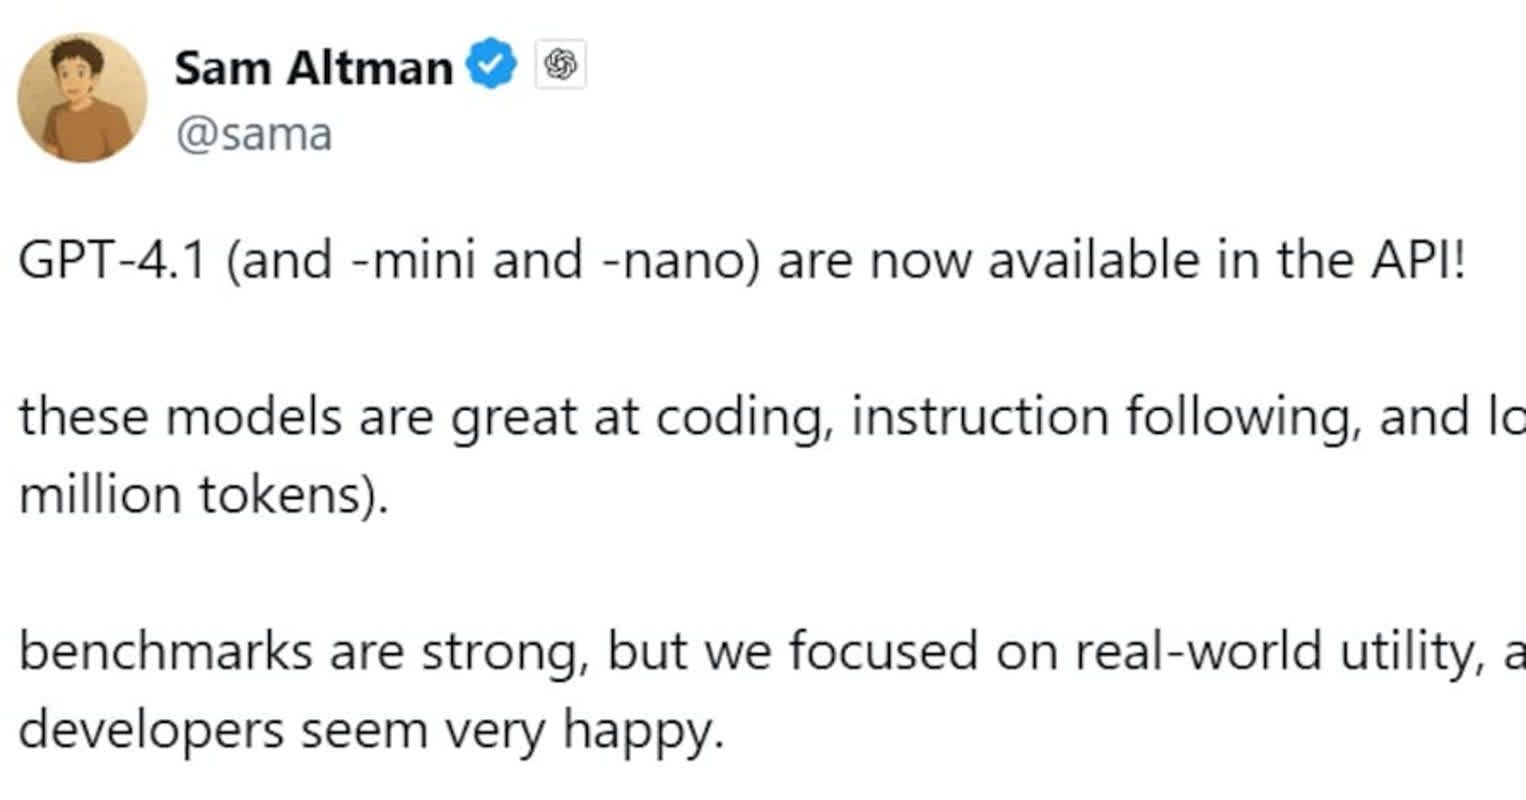Click the word -nano in first line
This screenshot has width=1526, height=800.
[676, 261]
